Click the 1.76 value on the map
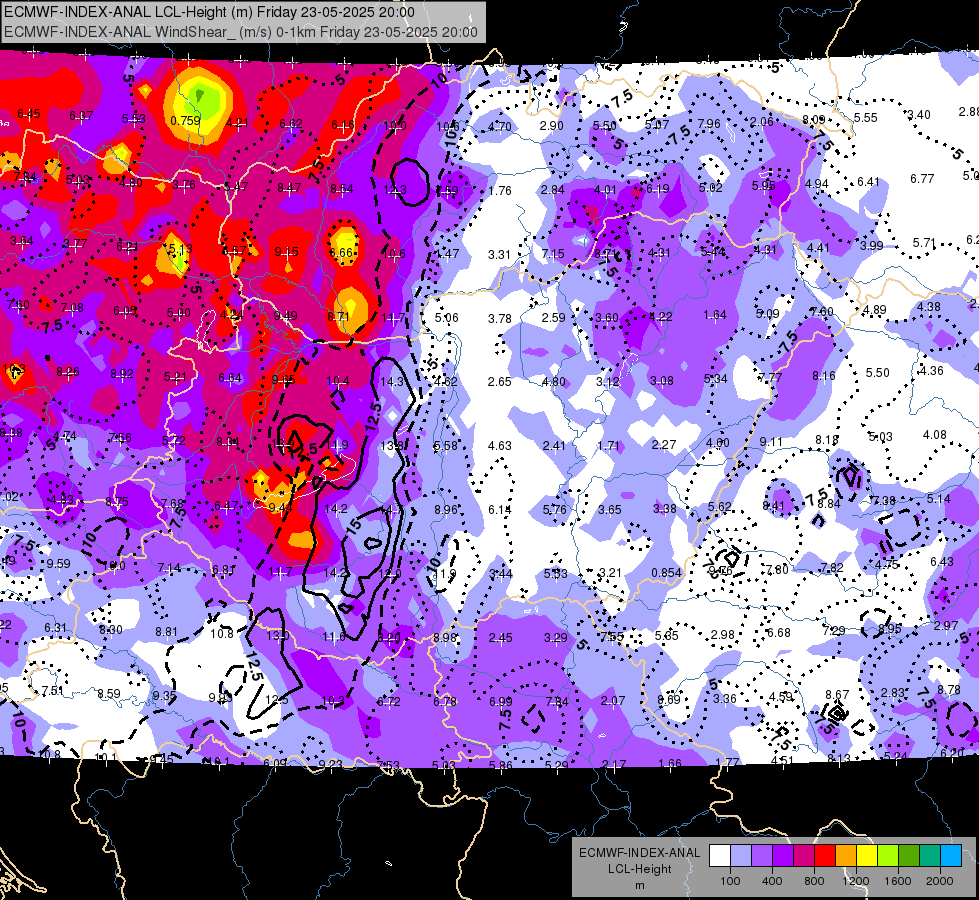Screen dimensions: 979x900 click(499, 190)
